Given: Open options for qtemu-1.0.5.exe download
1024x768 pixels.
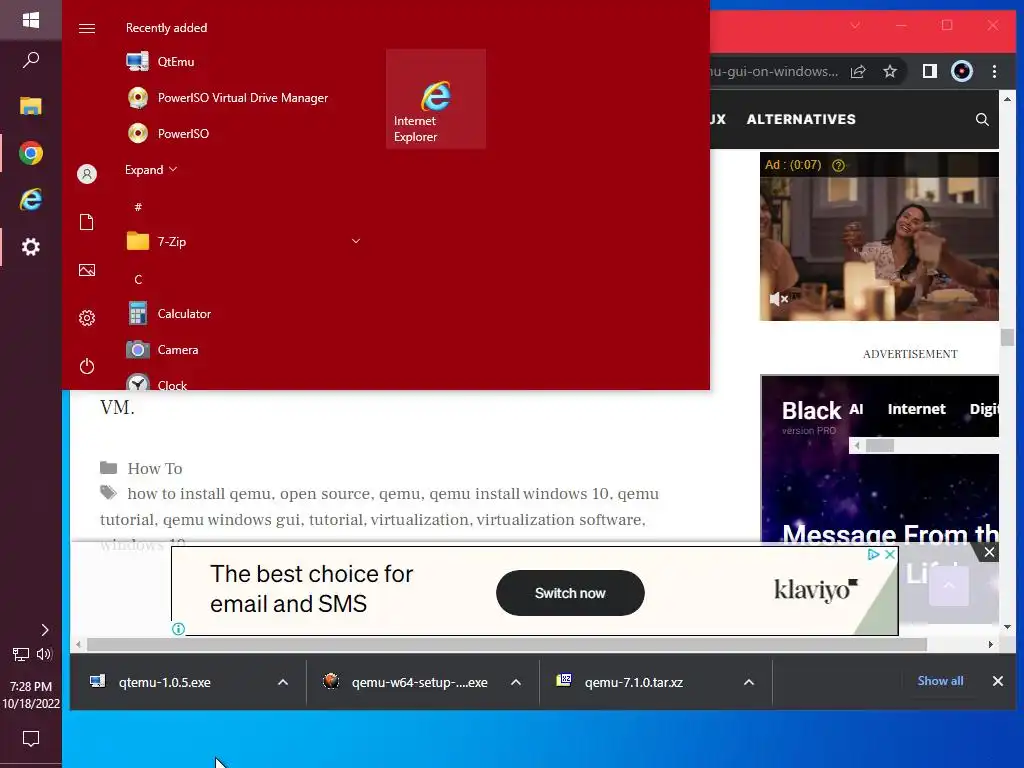Looking at the screenshot, I should pos(283,682).
